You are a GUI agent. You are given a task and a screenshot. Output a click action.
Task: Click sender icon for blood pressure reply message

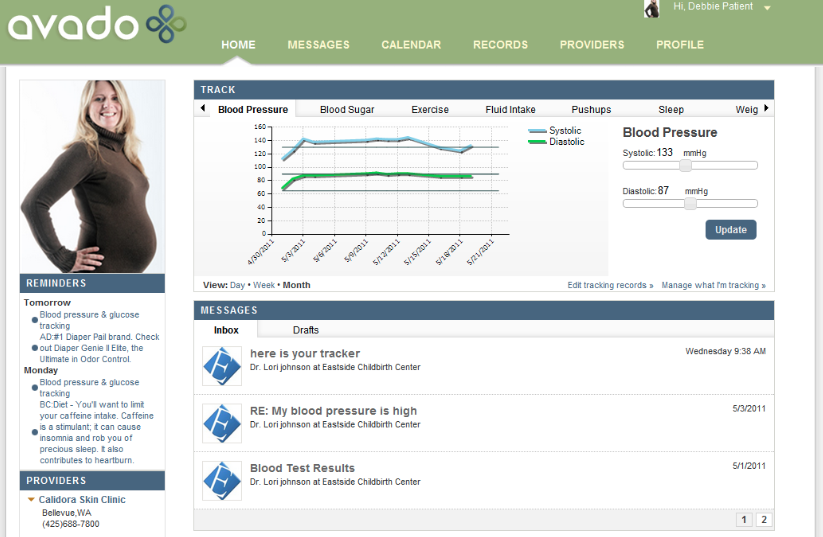pyautogui.click(x=221, y=423)
